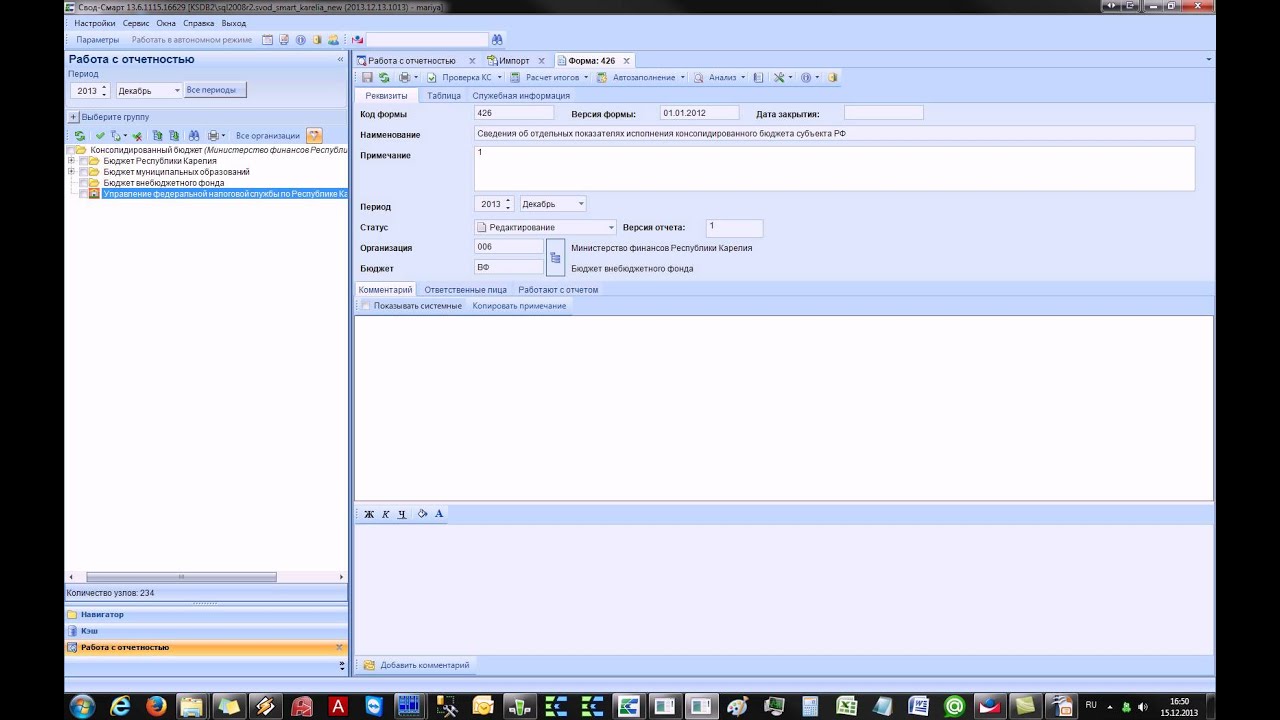The width and height of the screenshot is (1280, 720).
Task: Open the left panel month dropdown Декабрь
Action: coord(177,91)
